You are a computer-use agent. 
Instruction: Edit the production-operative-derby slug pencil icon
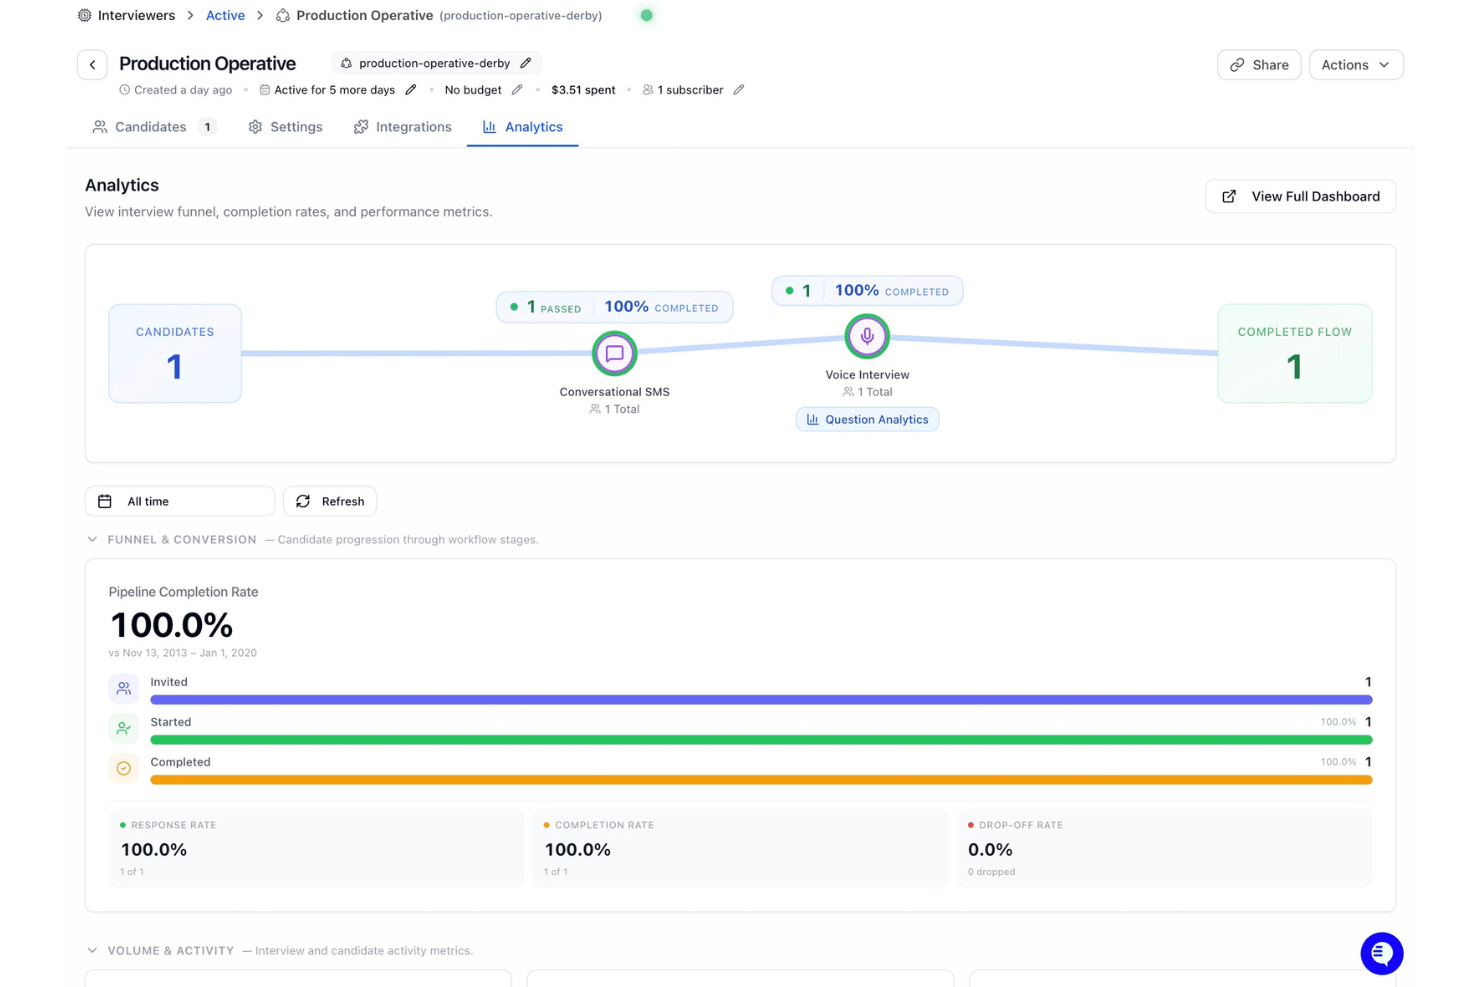click(526, 63)
